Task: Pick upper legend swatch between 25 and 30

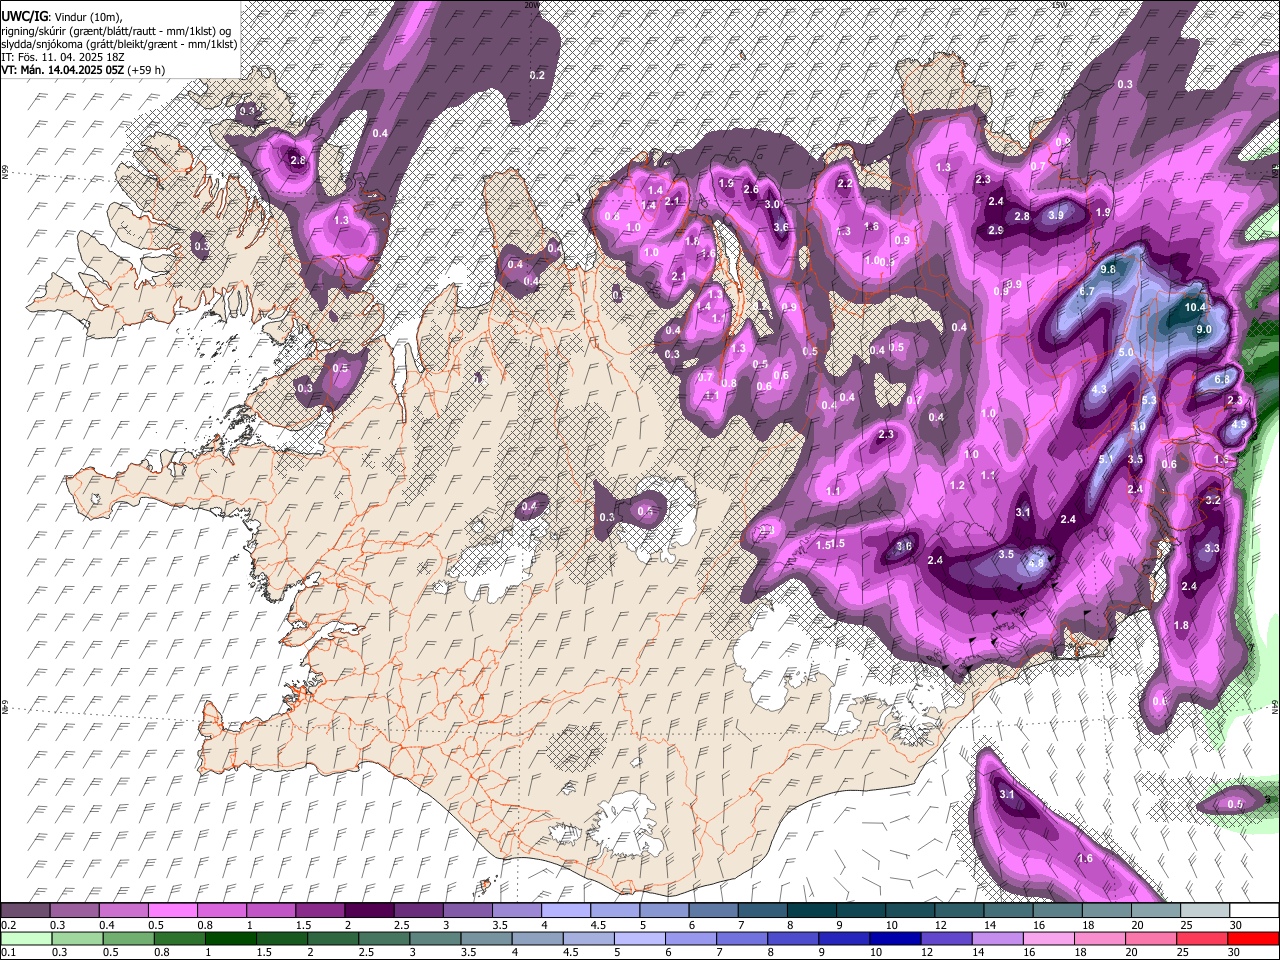Action: 1205,910
